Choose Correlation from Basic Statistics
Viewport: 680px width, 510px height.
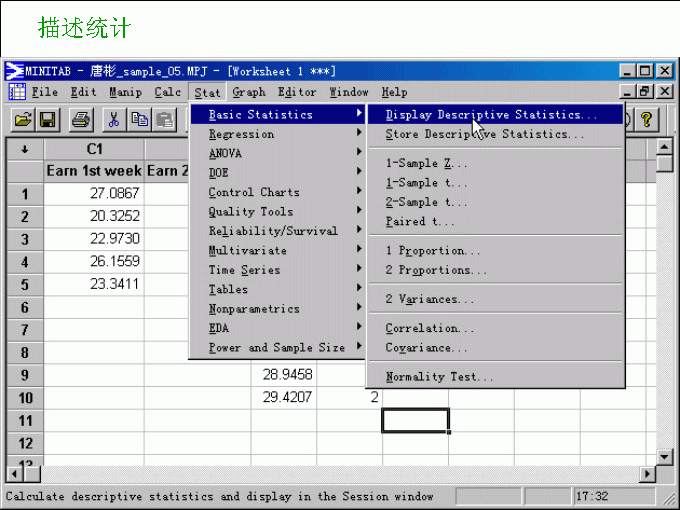[430, 328]
